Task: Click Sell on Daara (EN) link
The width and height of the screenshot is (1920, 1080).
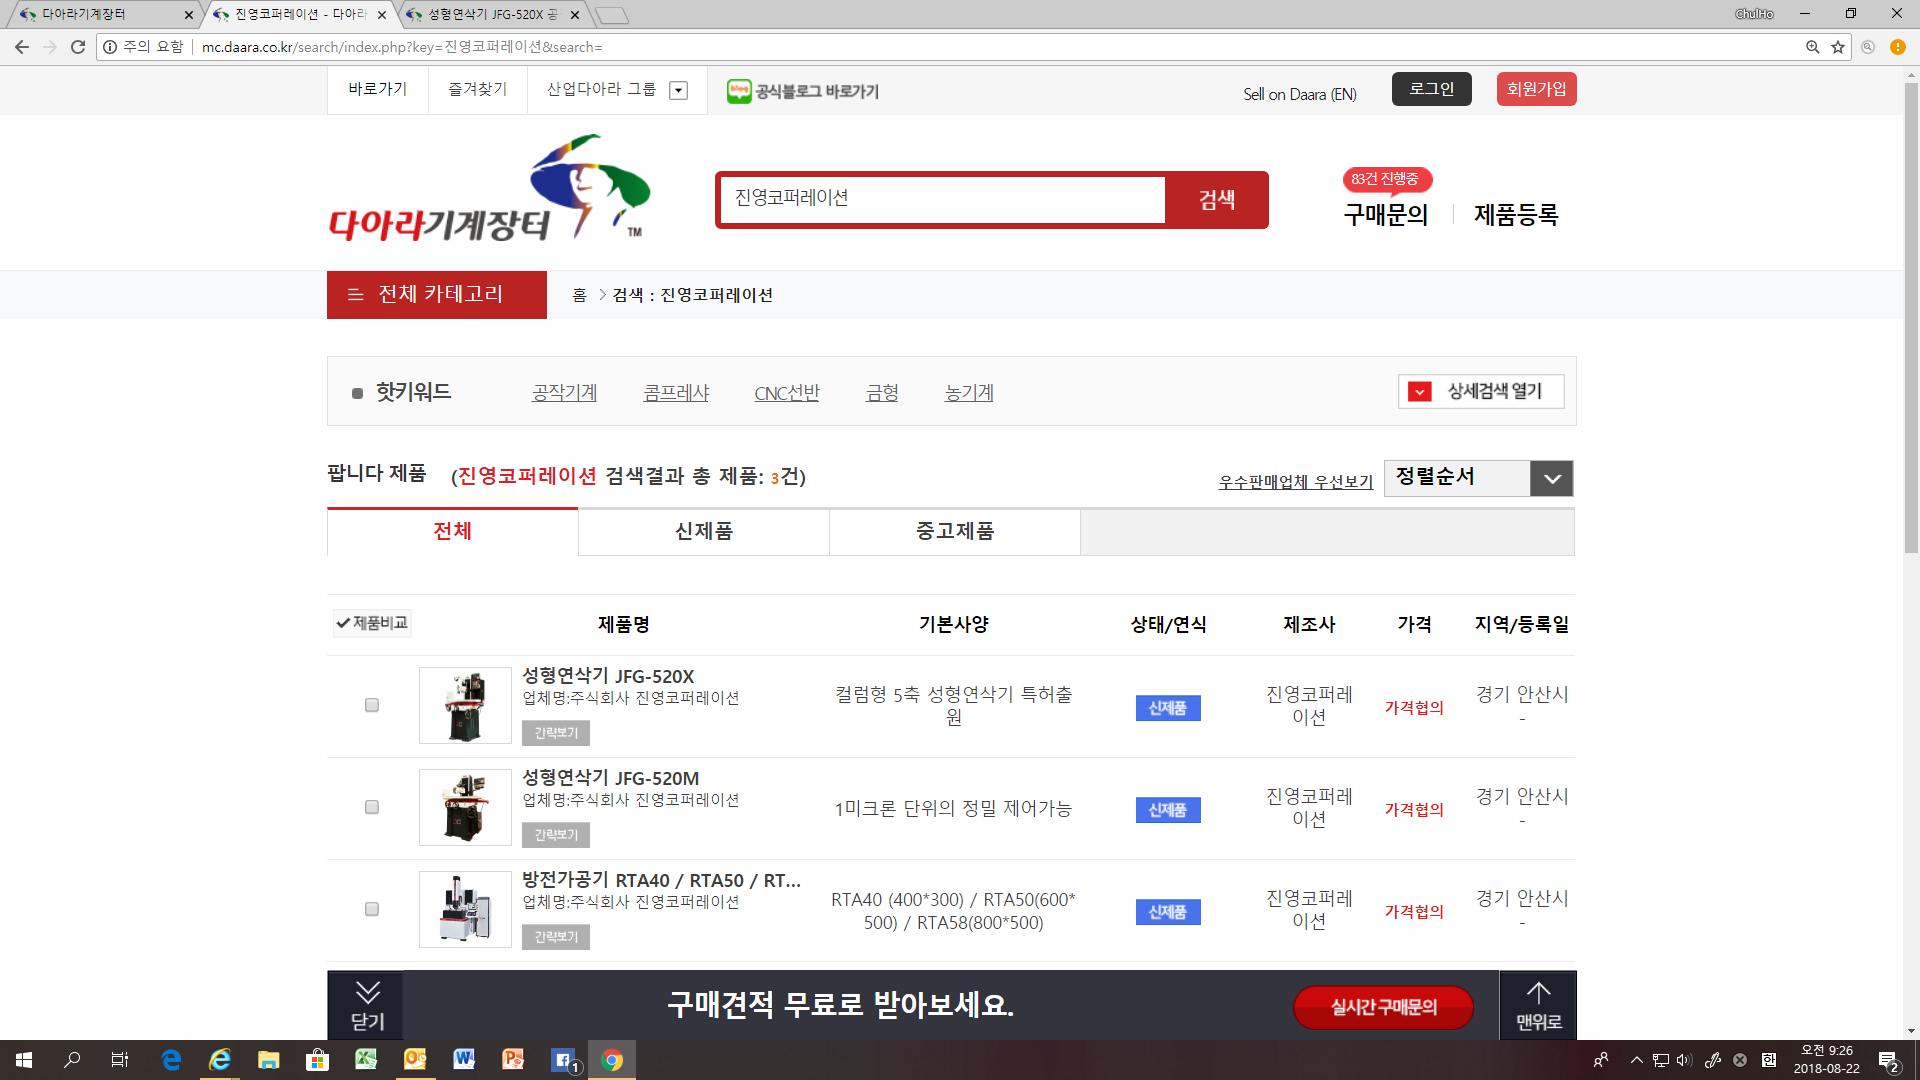Action: click(x=1300, y=94)
